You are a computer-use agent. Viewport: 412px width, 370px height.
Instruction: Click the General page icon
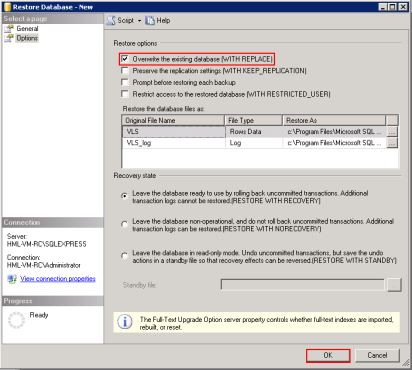click(x=9, y=29)
